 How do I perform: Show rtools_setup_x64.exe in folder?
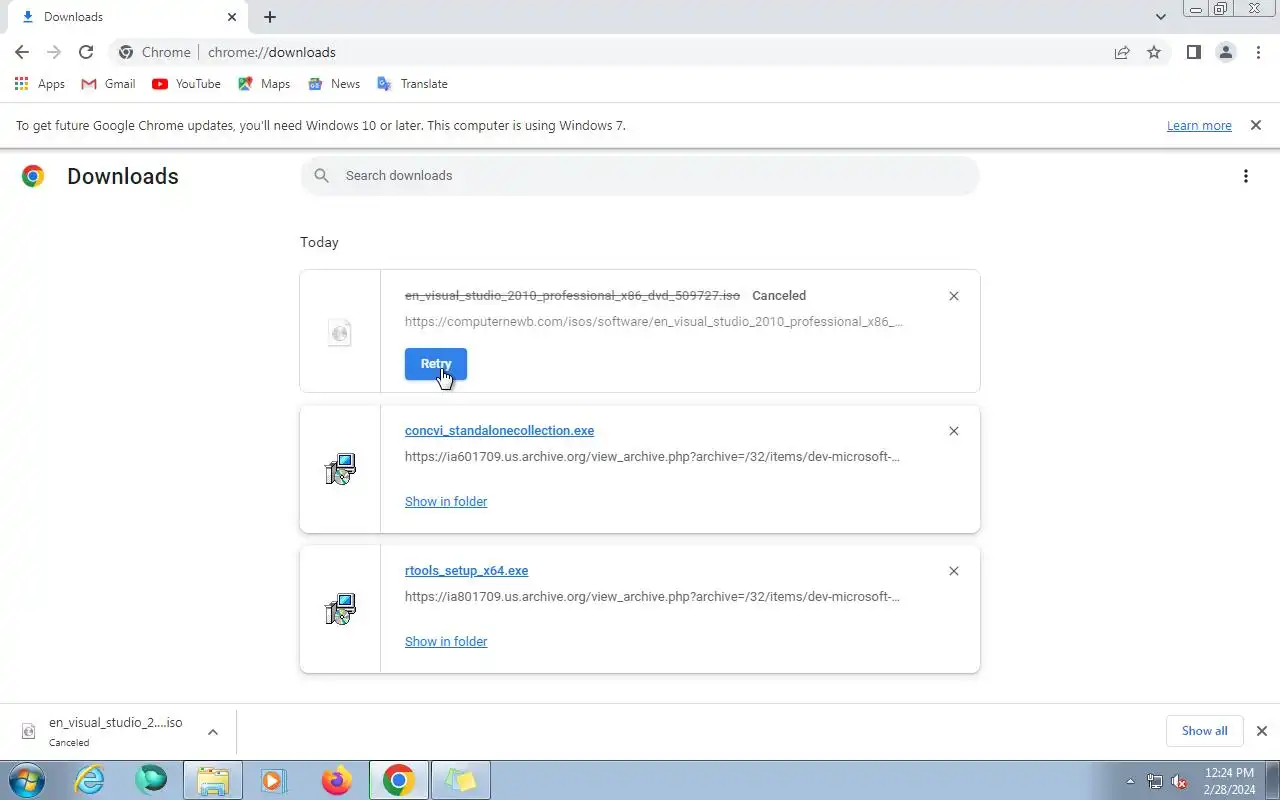446,642
